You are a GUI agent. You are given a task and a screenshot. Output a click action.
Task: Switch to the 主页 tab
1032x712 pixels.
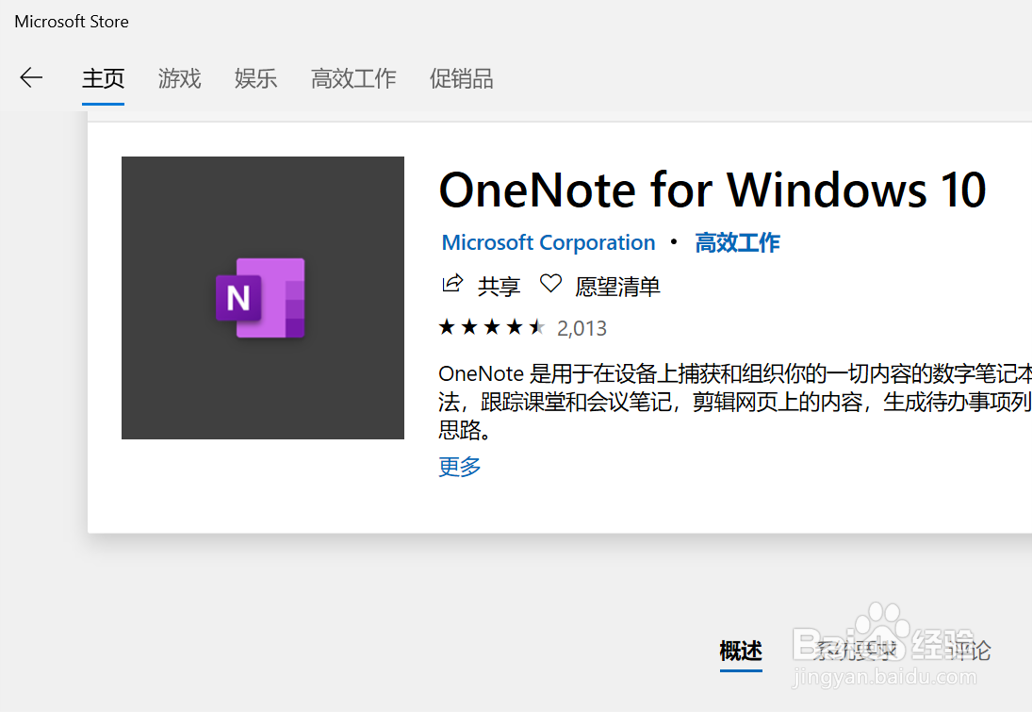pos(103,79)
